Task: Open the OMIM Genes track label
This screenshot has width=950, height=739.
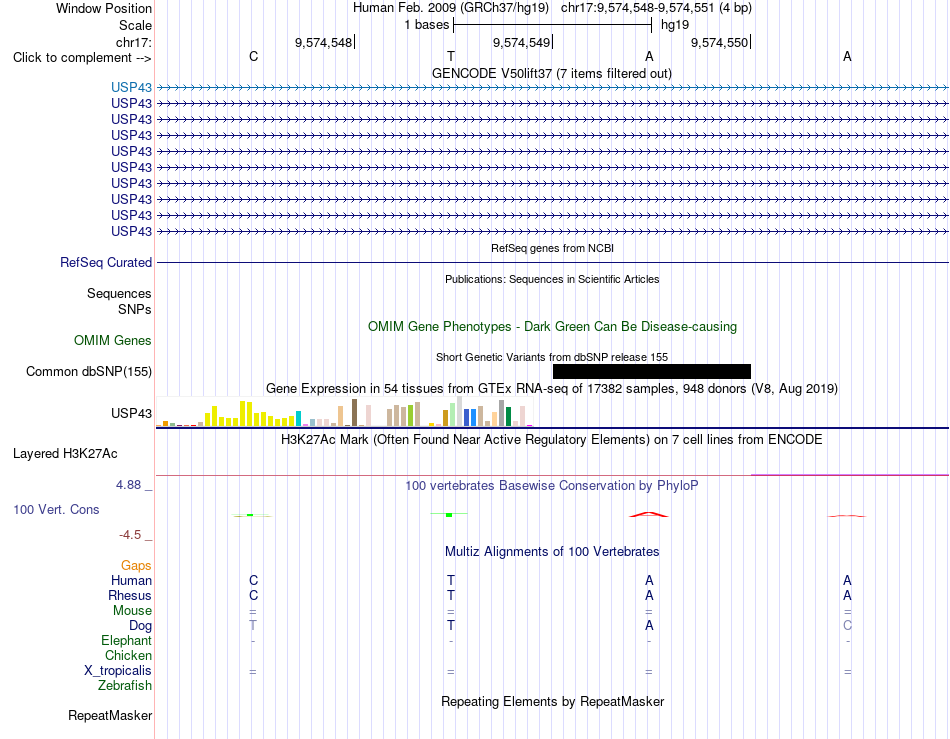Action: coord(113,340)
